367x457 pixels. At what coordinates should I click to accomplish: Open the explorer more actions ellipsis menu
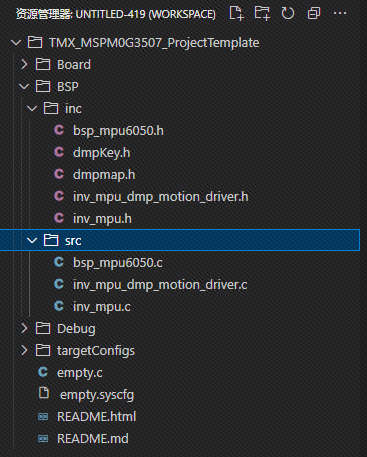(x=340, y=14)
